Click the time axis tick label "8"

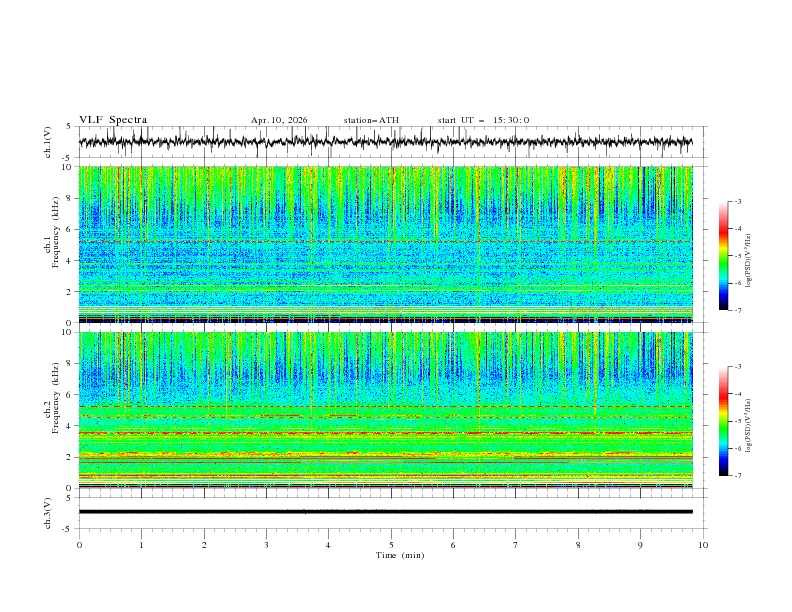point(578,545)
